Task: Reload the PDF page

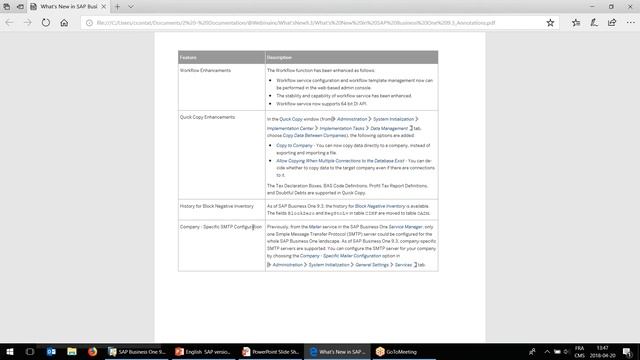Action: click(46, 23)
